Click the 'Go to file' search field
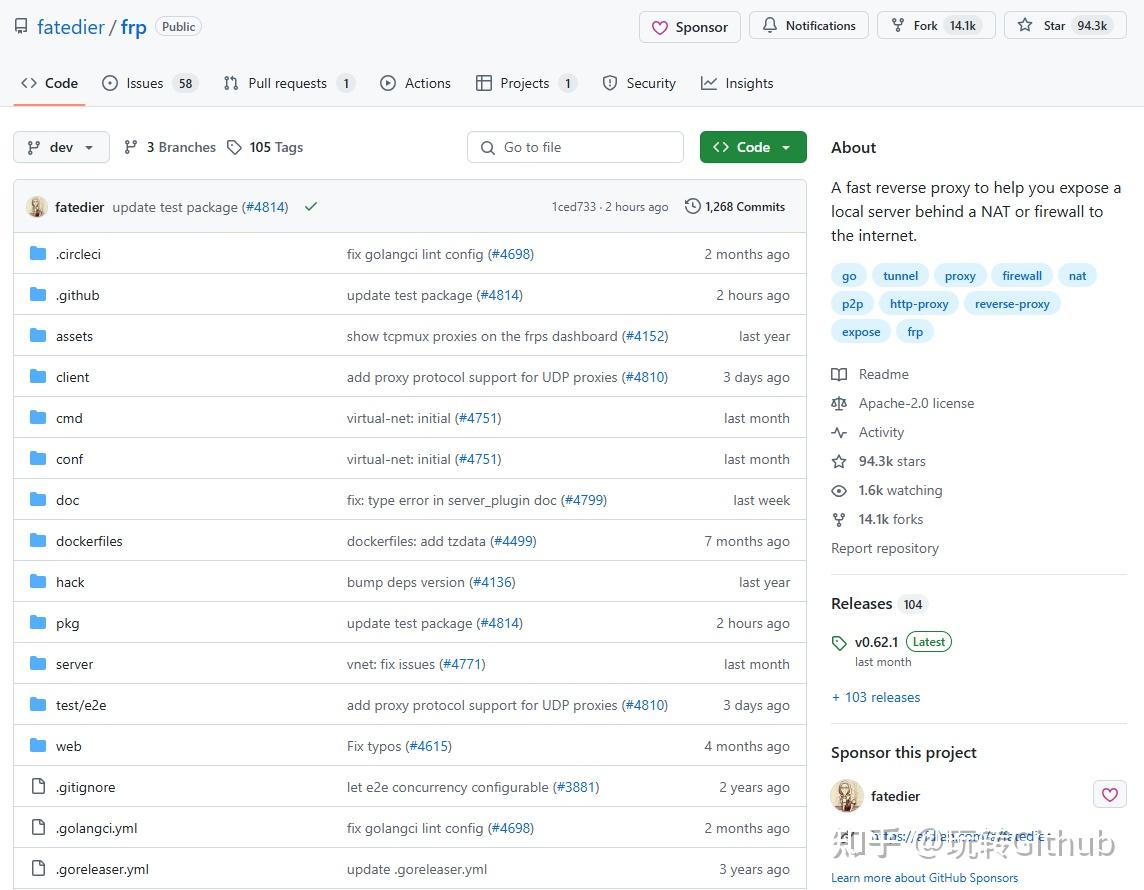Viewport: 1144px width, 890px height. tap(575, 147)
